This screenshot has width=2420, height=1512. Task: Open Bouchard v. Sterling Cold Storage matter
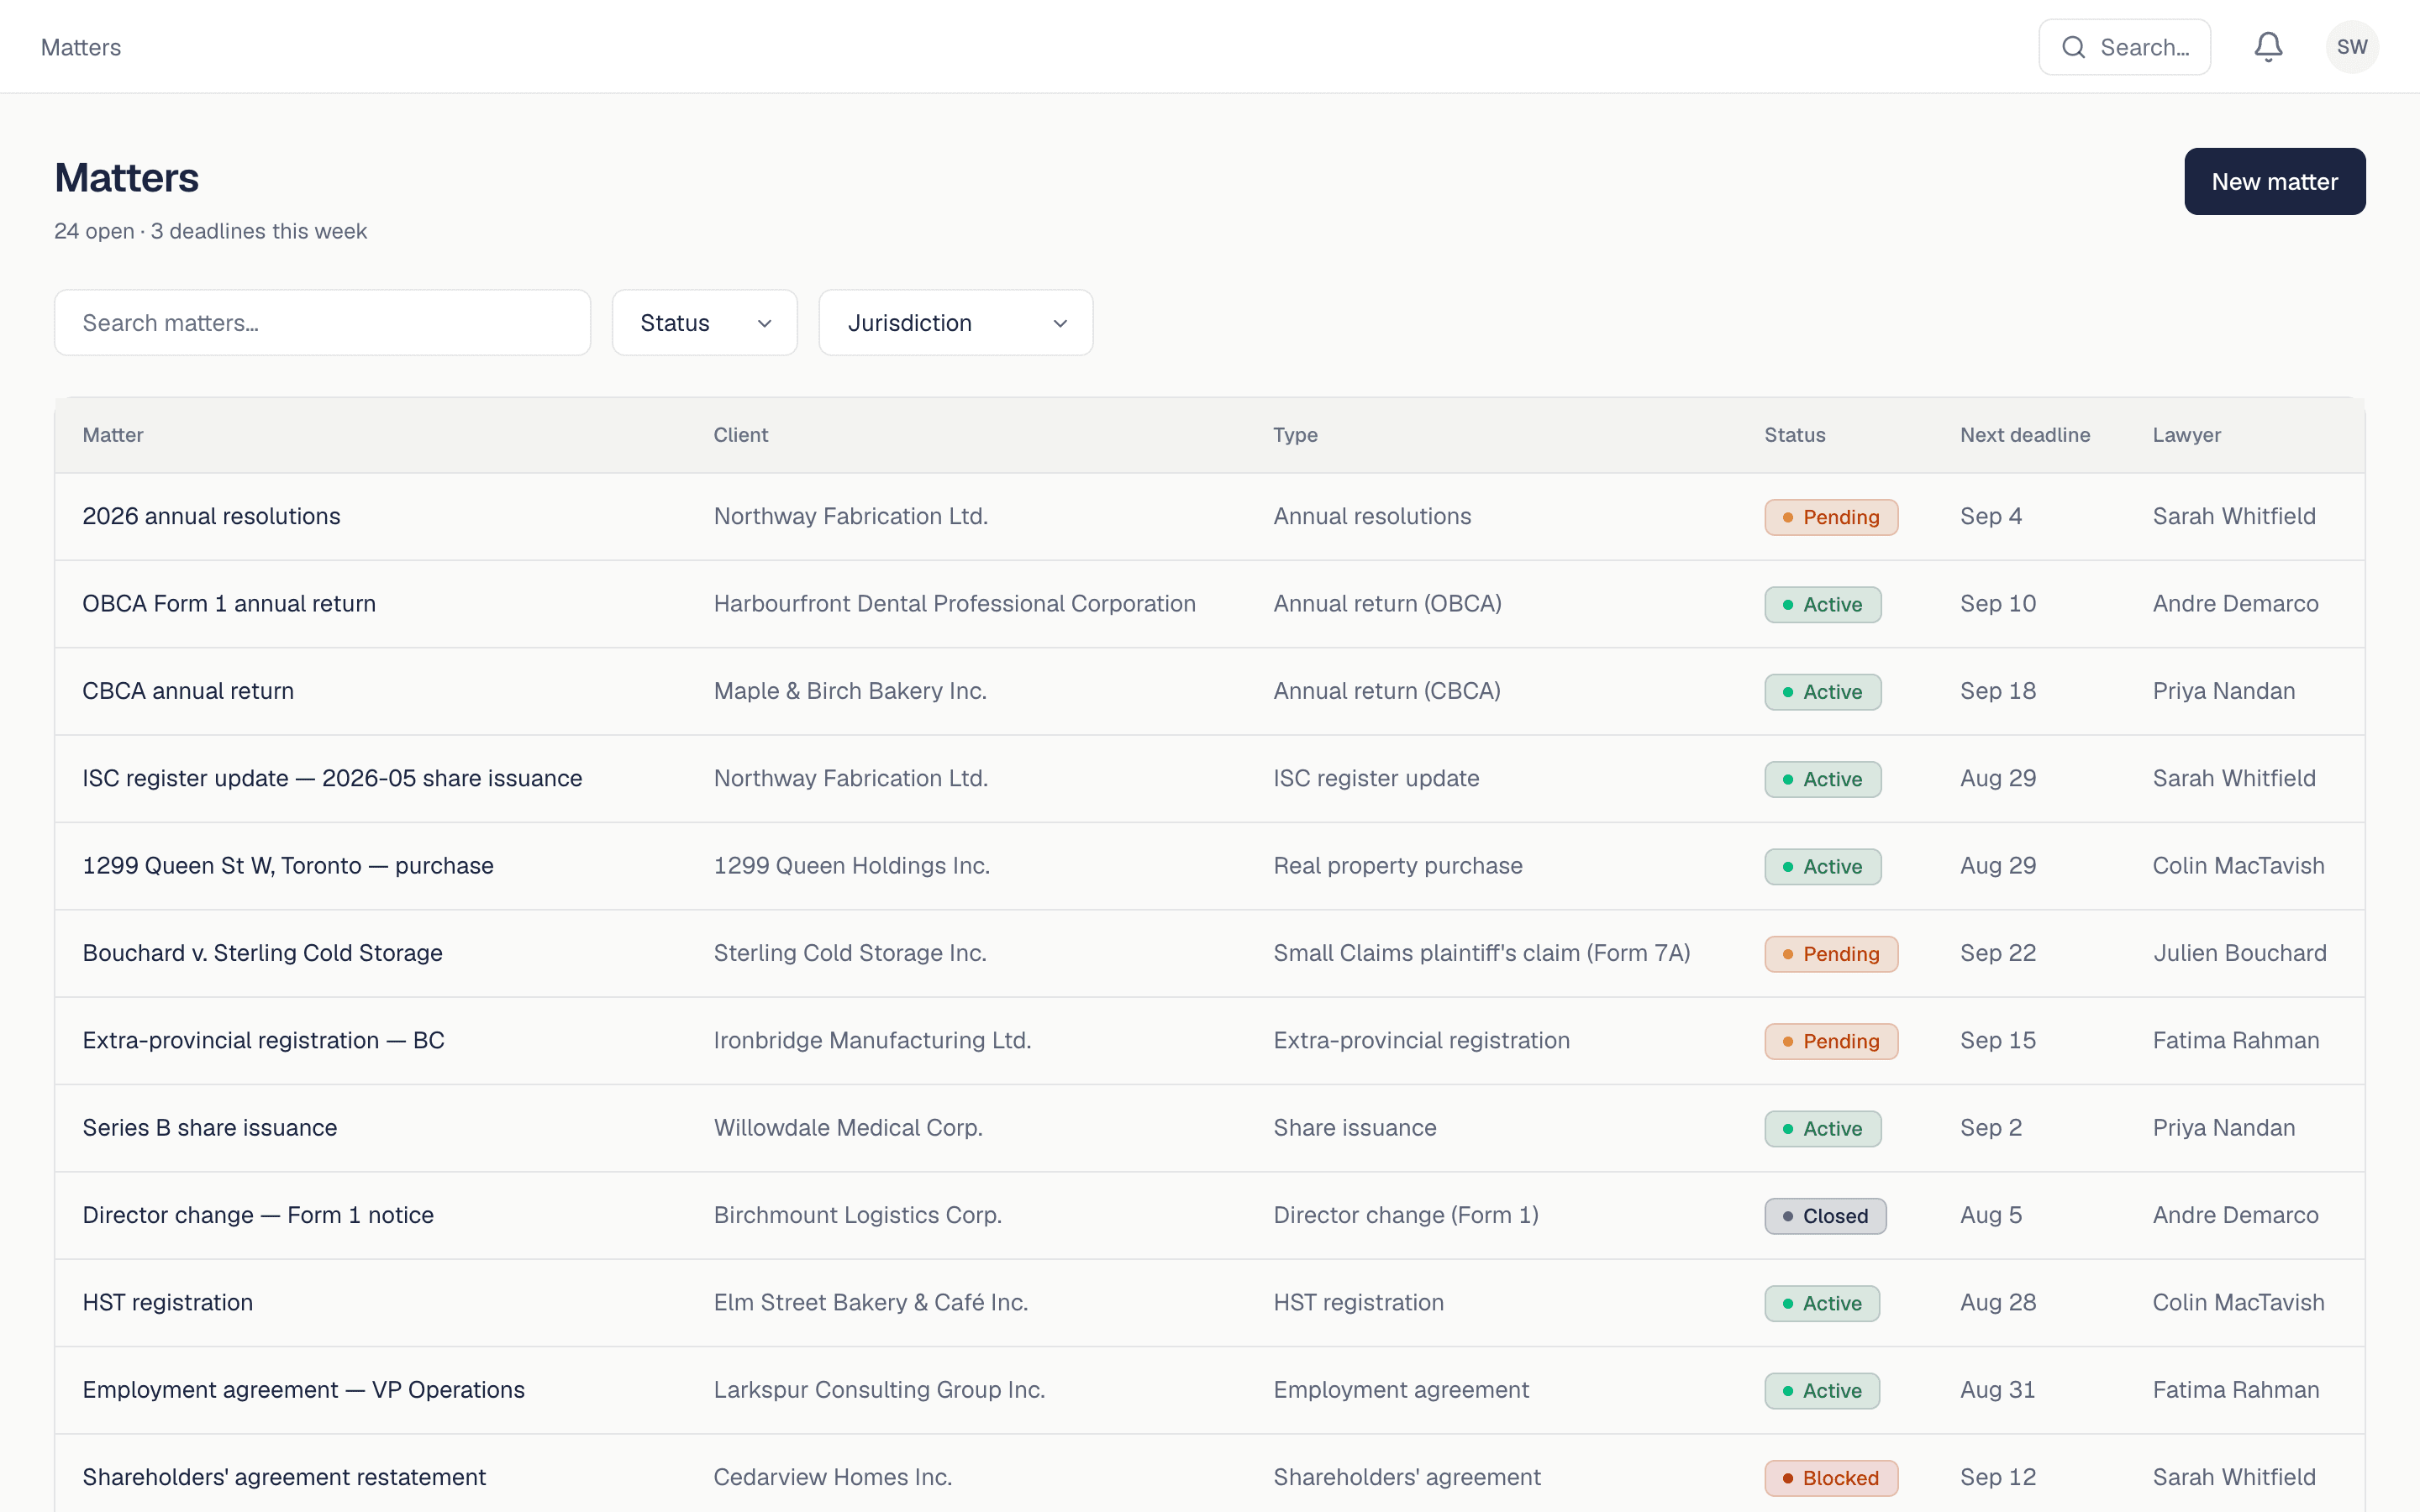coord(262,953)
